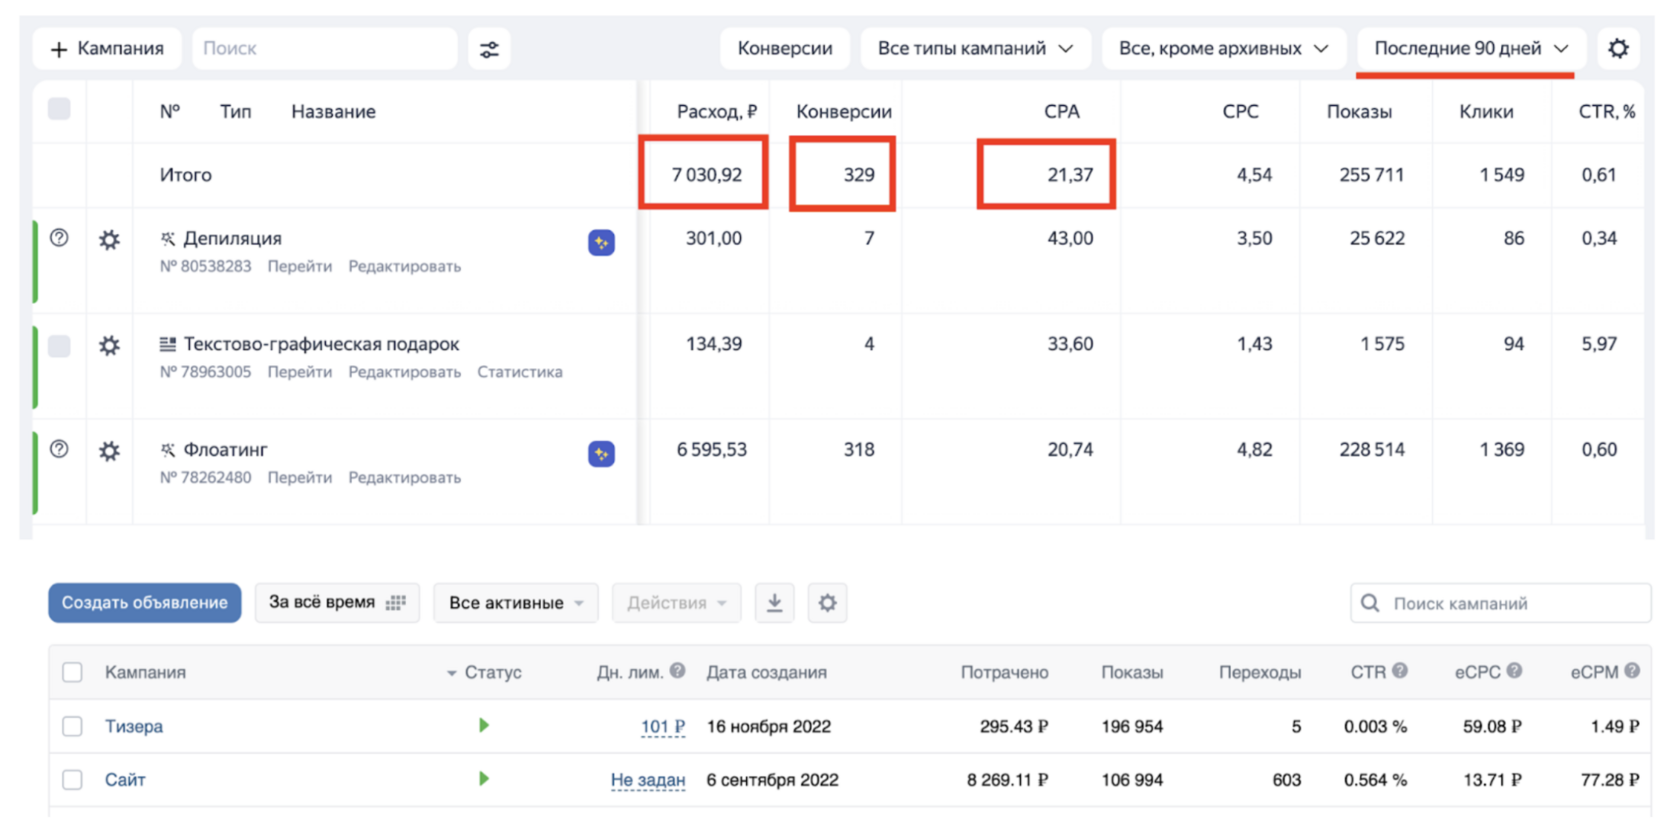Open the Сайт campaign link
Viewport: 1680px width, 836px height.
[125, 780]
